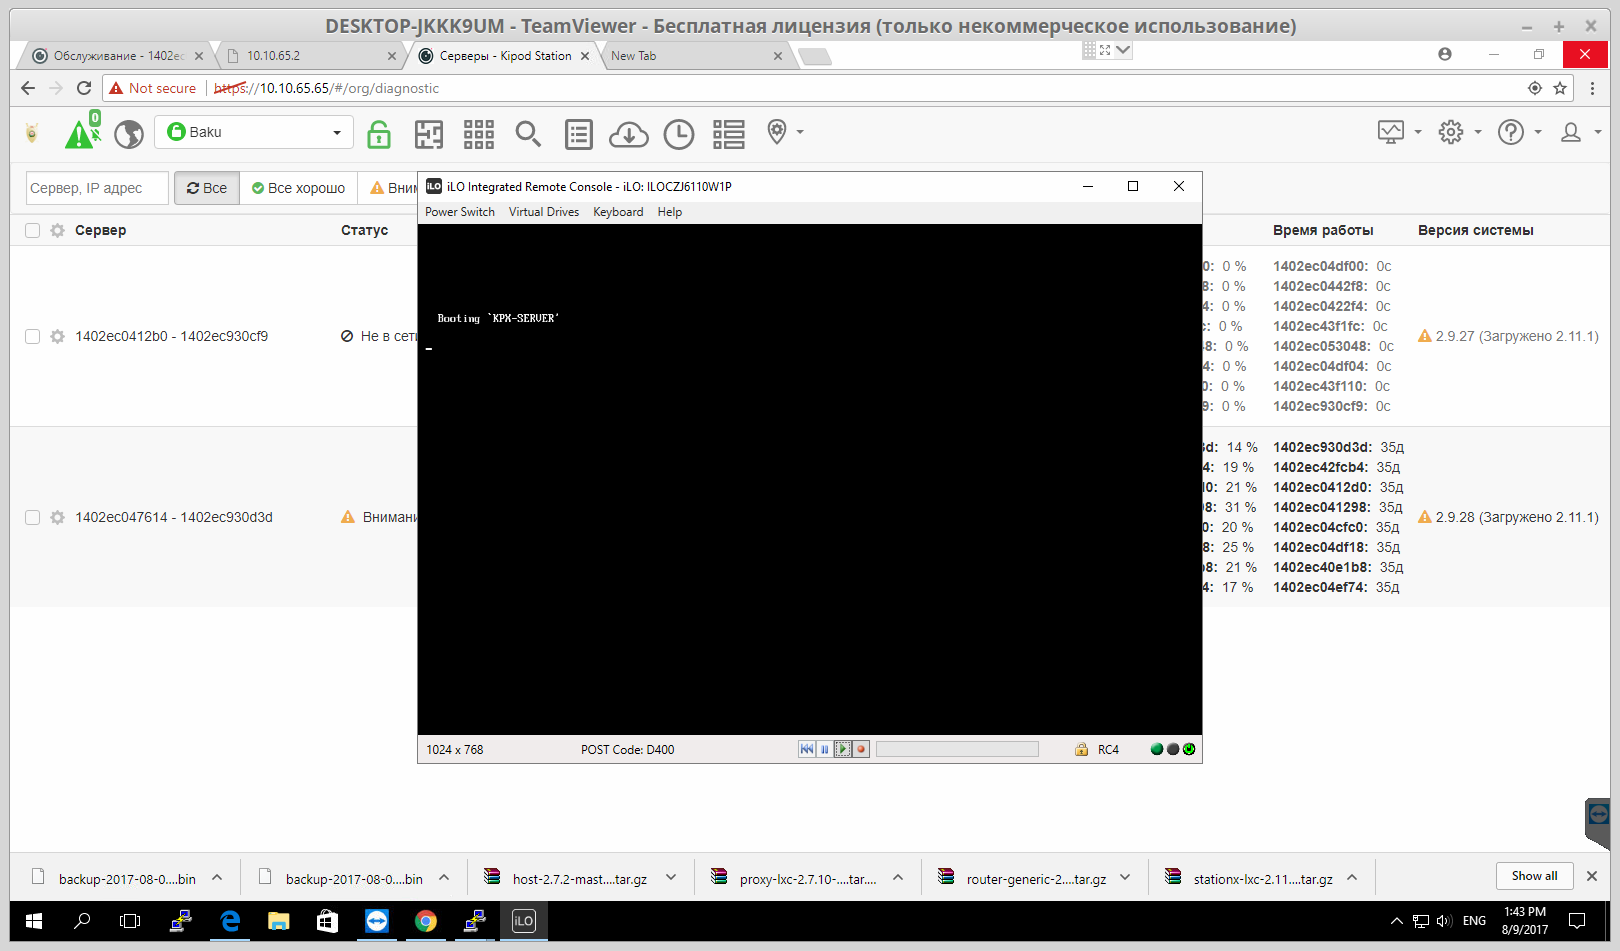Open the event list document icon
The width and height of the screenshot is (1620, 951).
[579, 134]
